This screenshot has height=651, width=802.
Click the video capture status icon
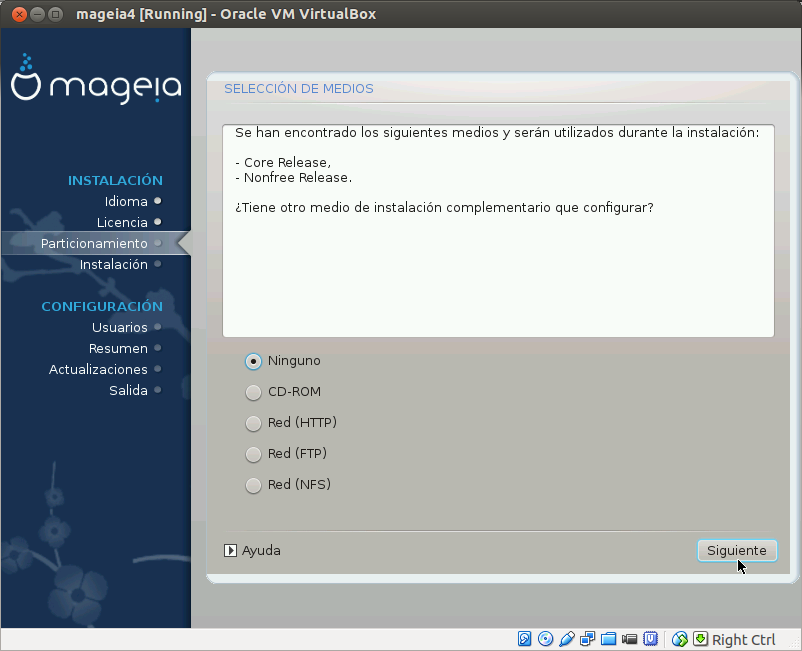(631, 639)
